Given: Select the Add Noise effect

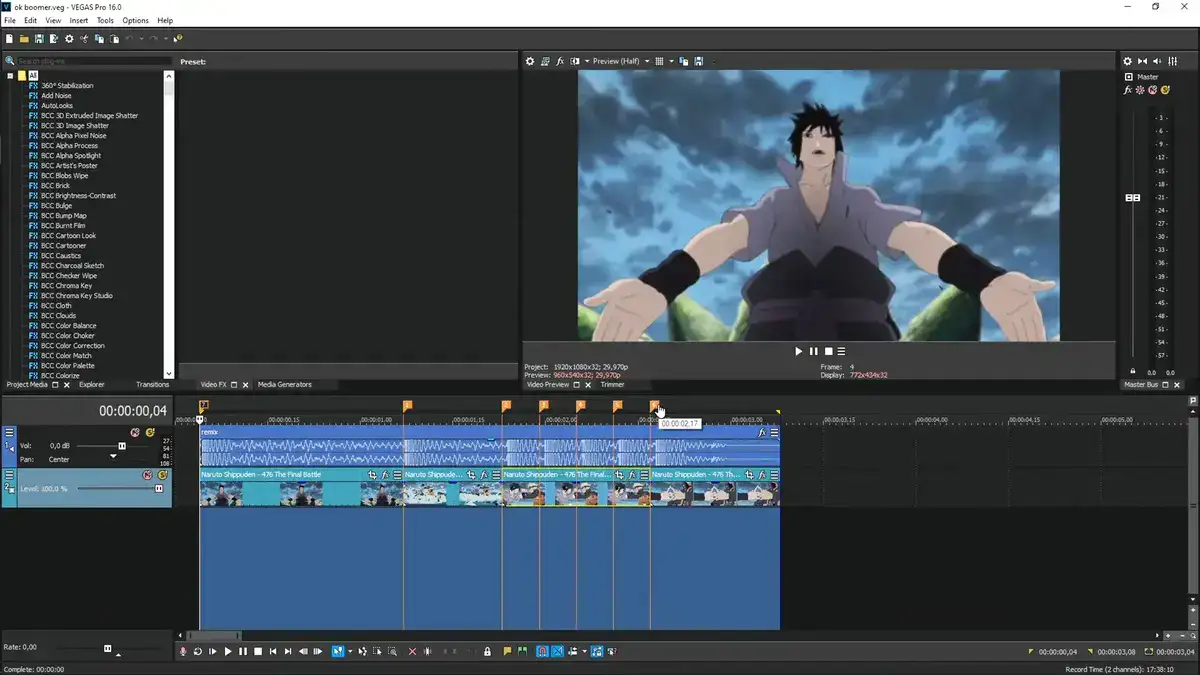Looking at the screenshot, I should (x=56, y=96).
